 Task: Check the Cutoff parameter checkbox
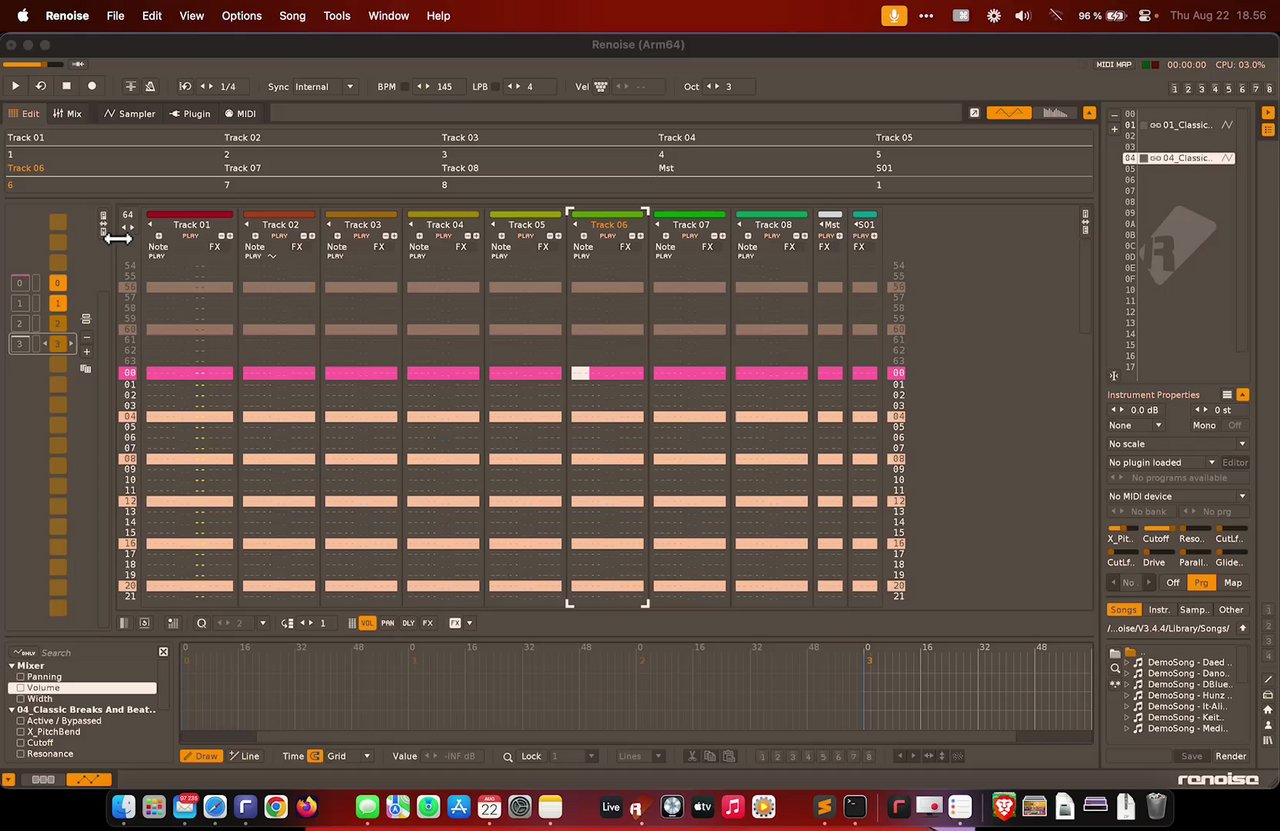21,743
